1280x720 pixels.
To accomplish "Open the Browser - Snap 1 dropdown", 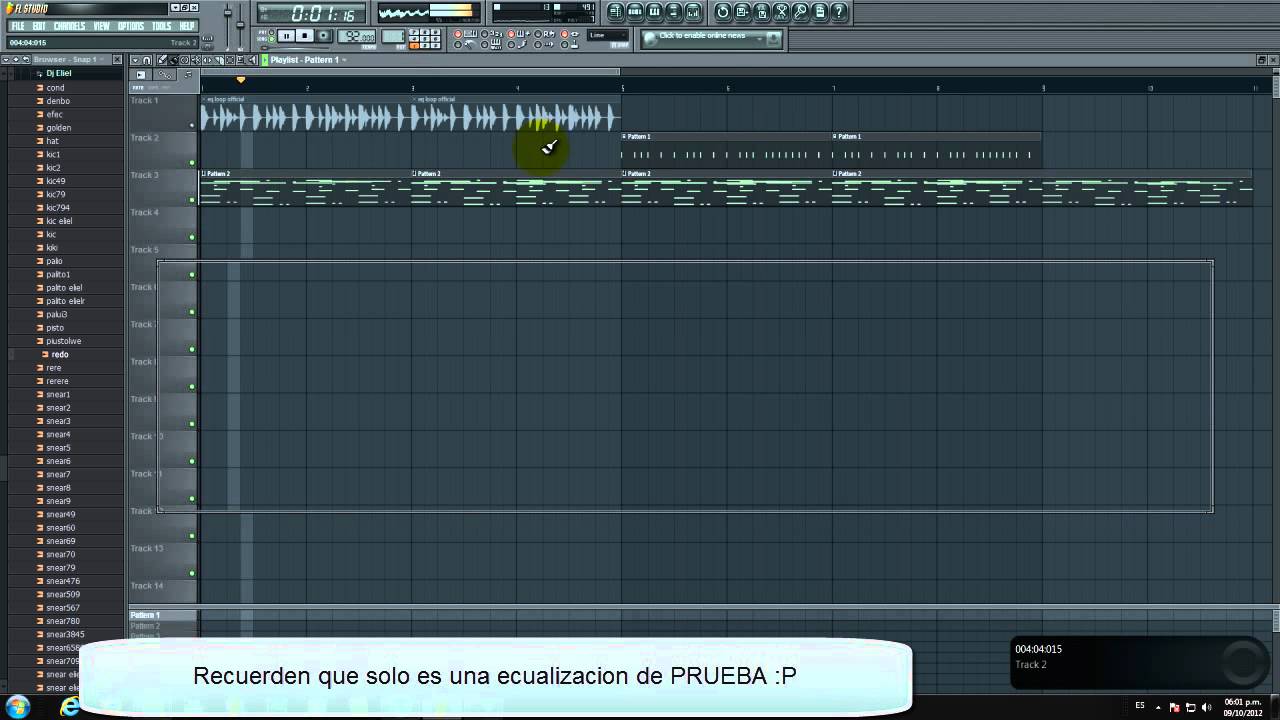I will (x=68, y=60).
